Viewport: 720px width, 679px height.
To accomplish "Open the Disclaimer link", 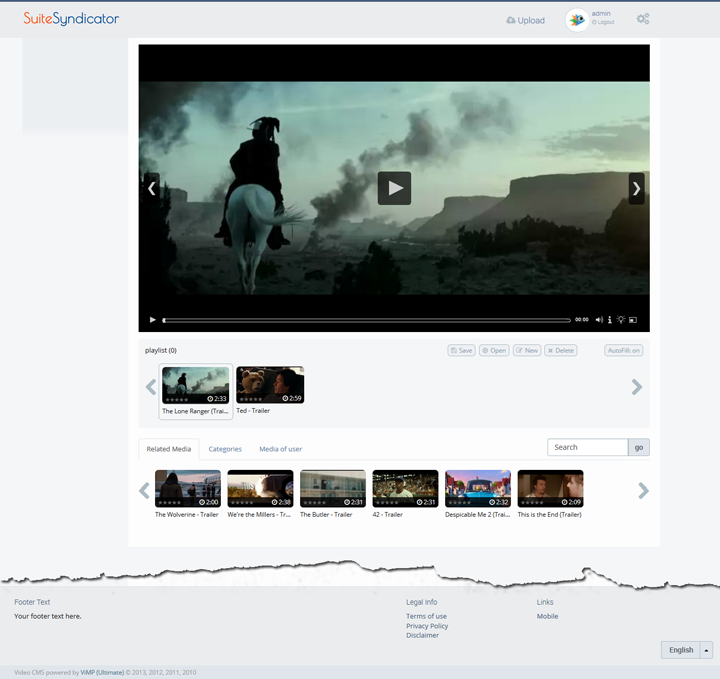I will click(x=422, y=635).
